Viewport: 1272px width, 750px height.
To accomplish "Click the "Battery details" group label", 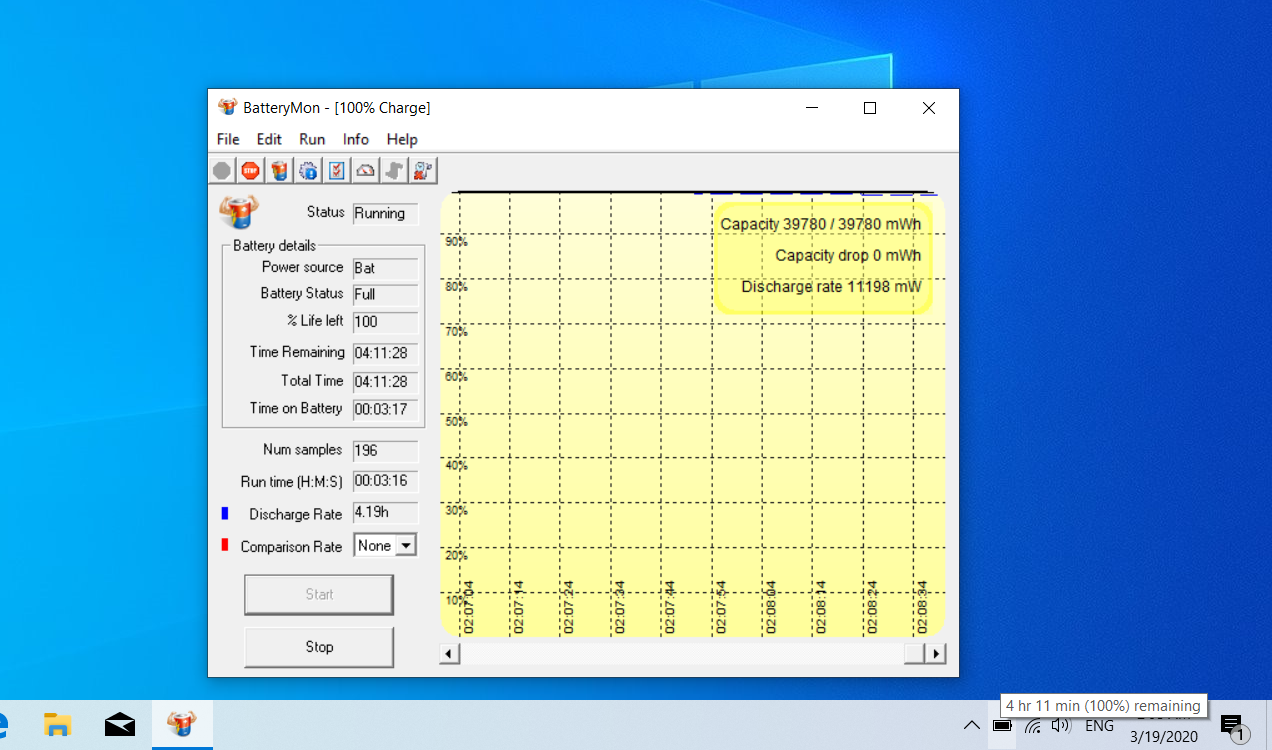I will [274, 245].
